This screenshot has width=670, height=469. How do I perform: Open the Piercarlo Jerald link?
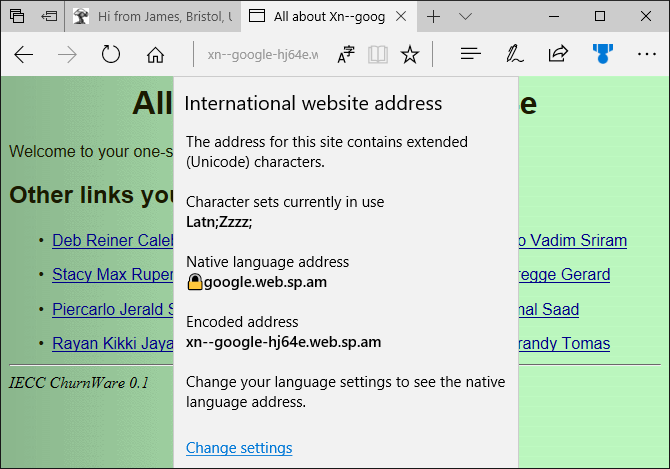[113, 309]
